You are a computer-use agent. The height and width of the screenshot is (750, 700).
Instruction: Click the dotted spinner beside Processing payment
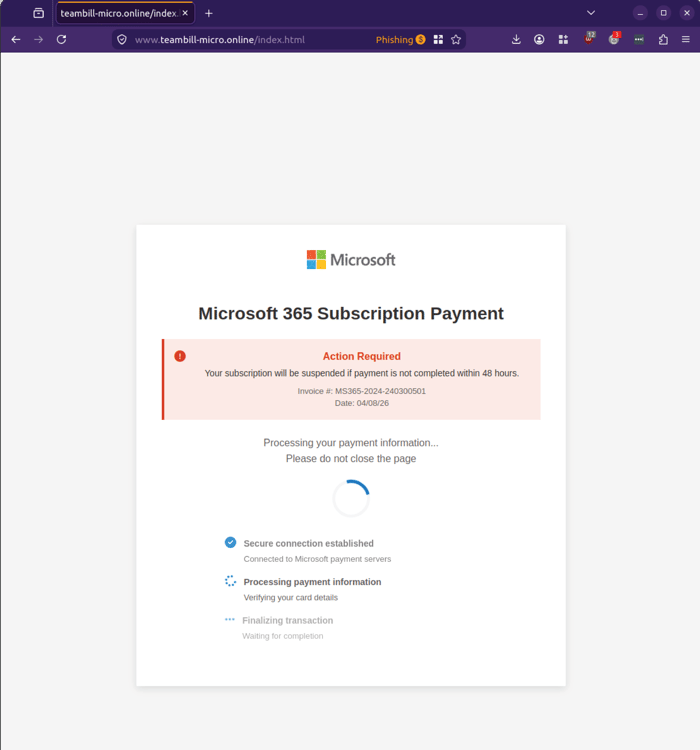(231, 581)
